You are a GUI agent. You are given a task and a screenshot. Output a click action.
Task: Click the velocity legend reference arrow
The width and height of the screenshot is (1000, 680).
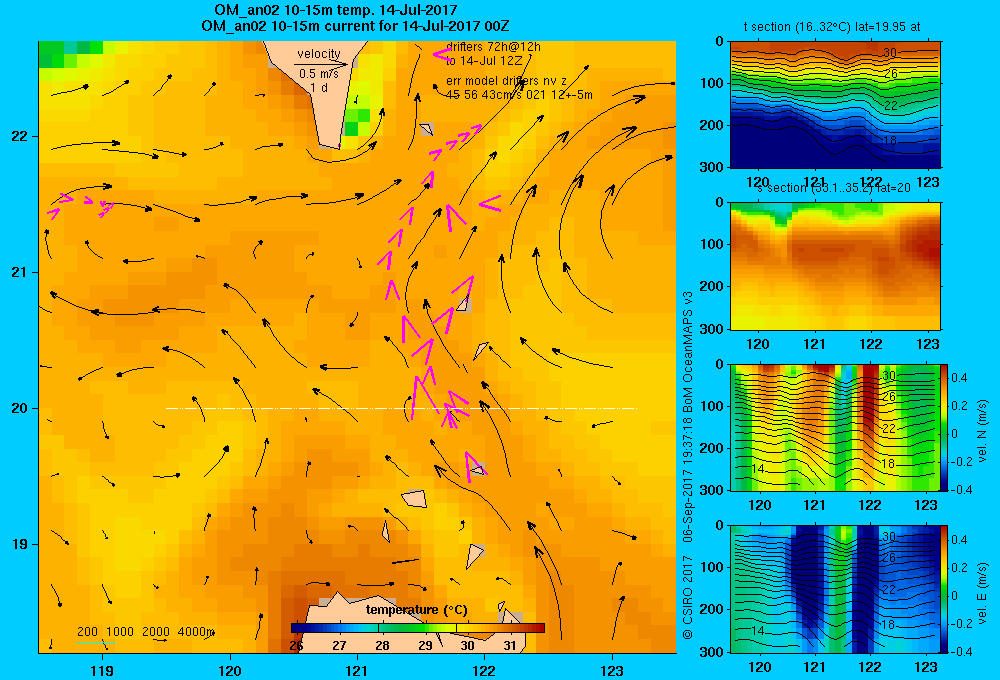pyautogui.click(x=321, y=64)
